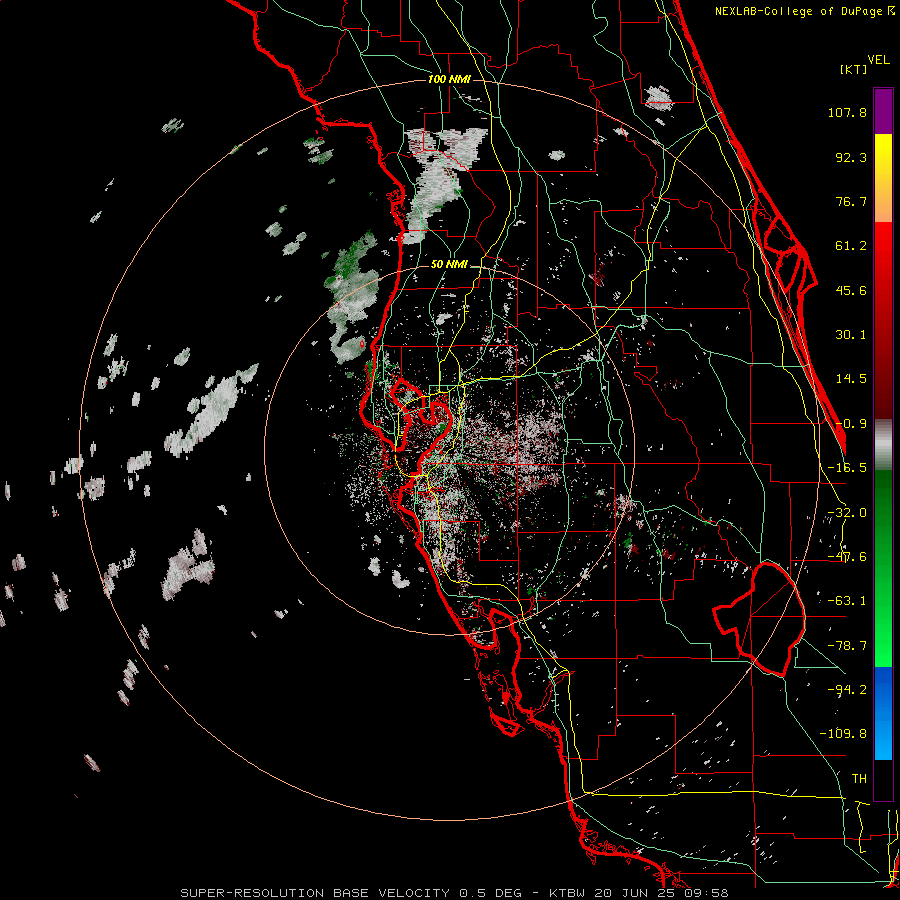The height and width of the screenshot is (900, 900).
Task: Click the -32.0 scale value
Action: pyautogui.click(x=847, y=513)
